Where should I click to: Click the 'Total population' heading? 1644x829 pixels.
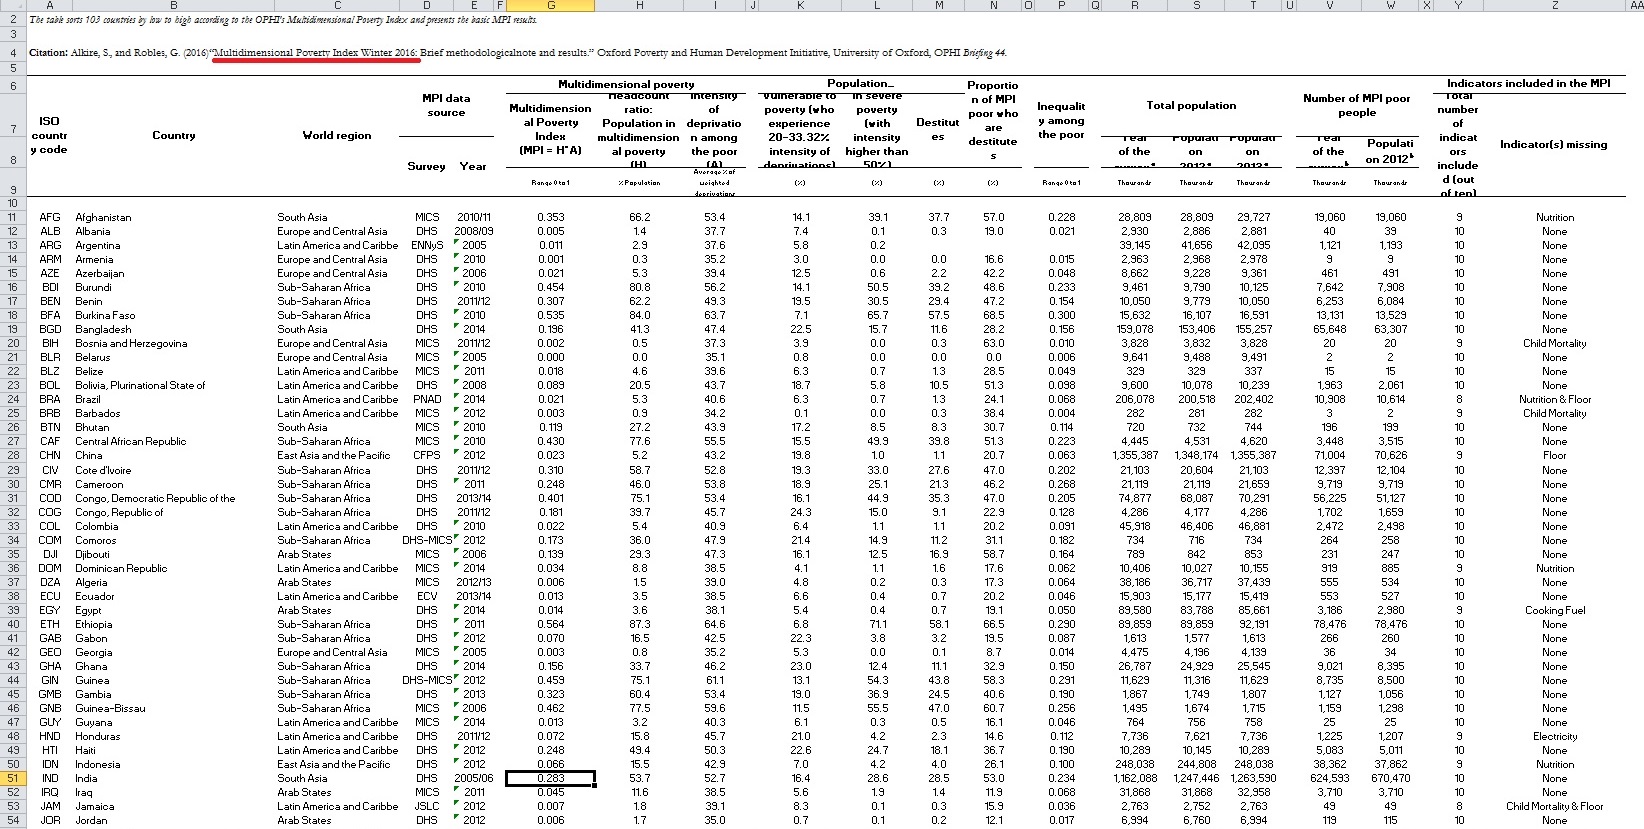(1191, 105)
